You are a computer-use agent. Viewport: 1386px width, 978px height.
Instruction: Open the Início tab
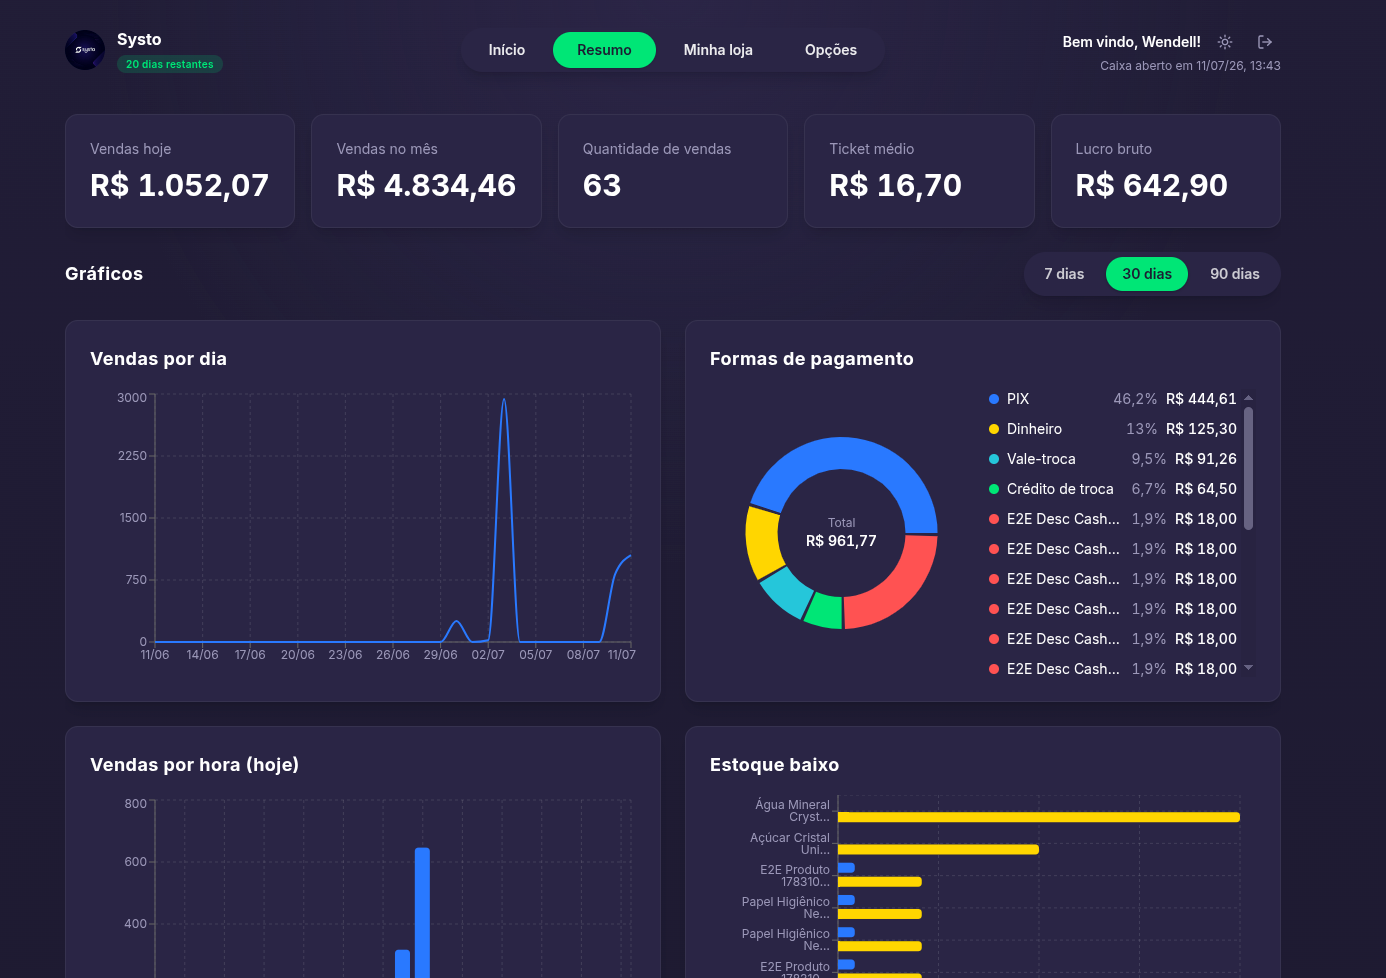tap(507, 50)
